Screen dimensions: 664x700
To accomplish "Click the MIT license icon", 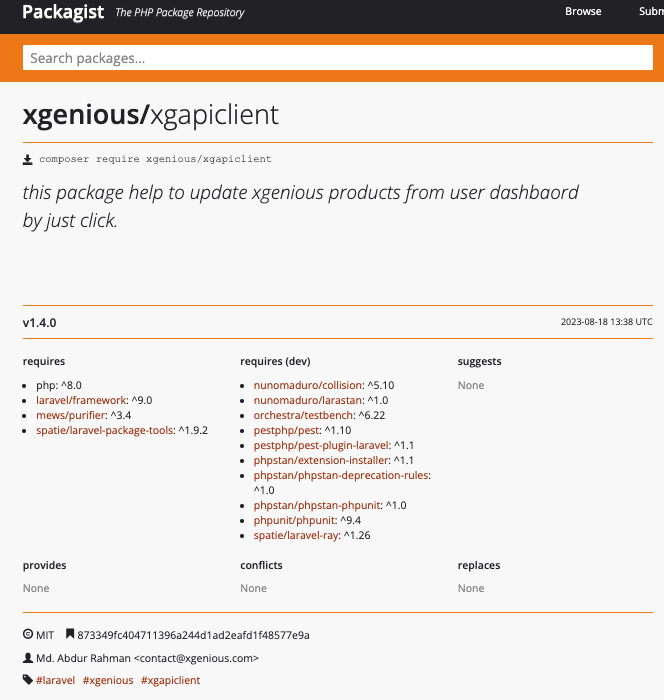I will [28, 635].
